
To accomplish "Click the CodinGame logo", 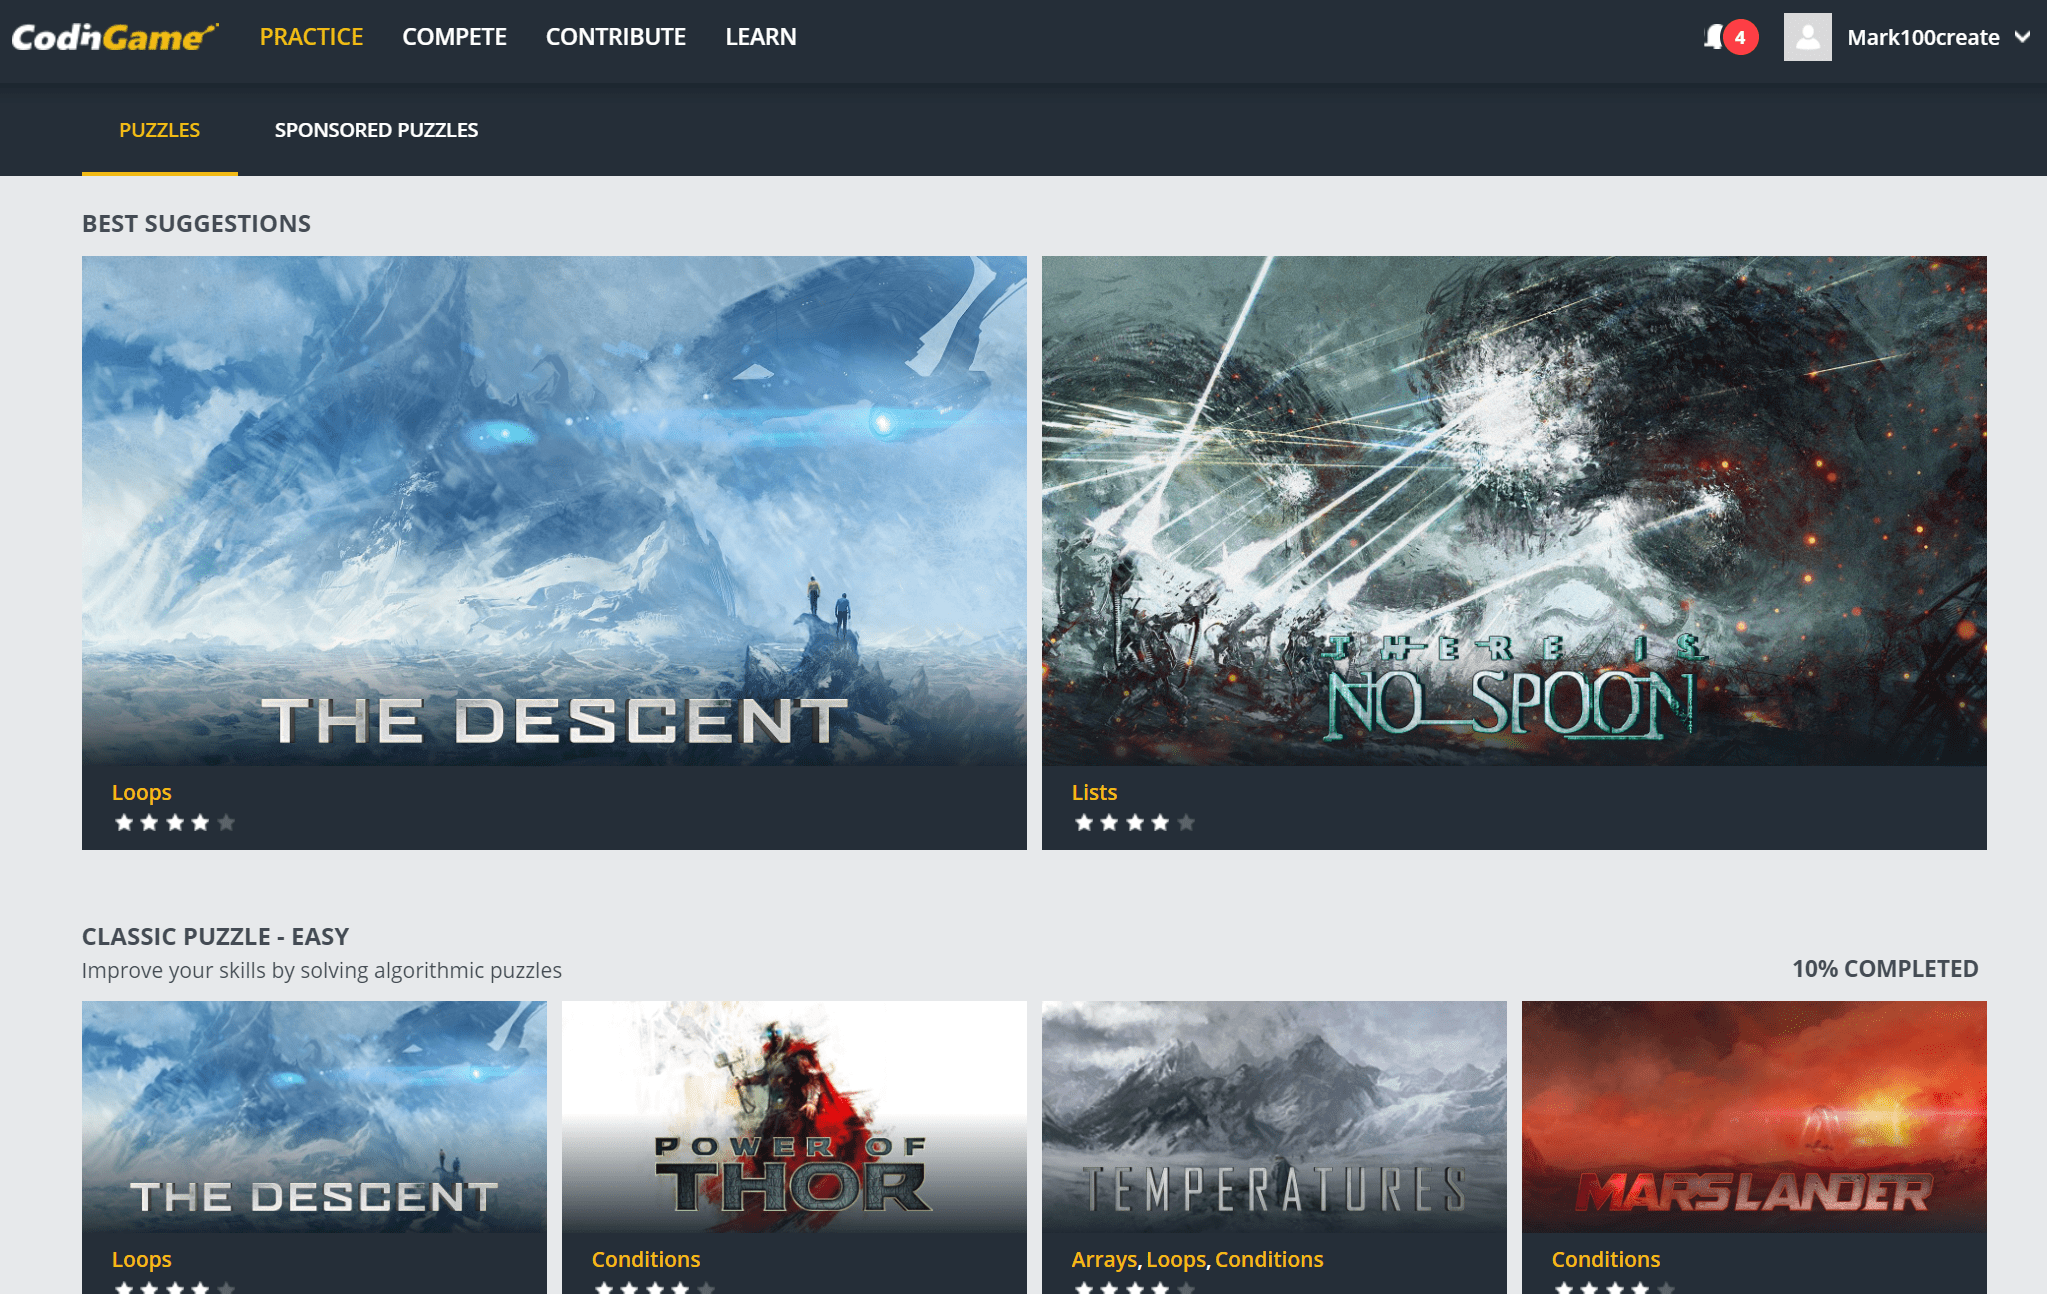I will click(114, 37).
